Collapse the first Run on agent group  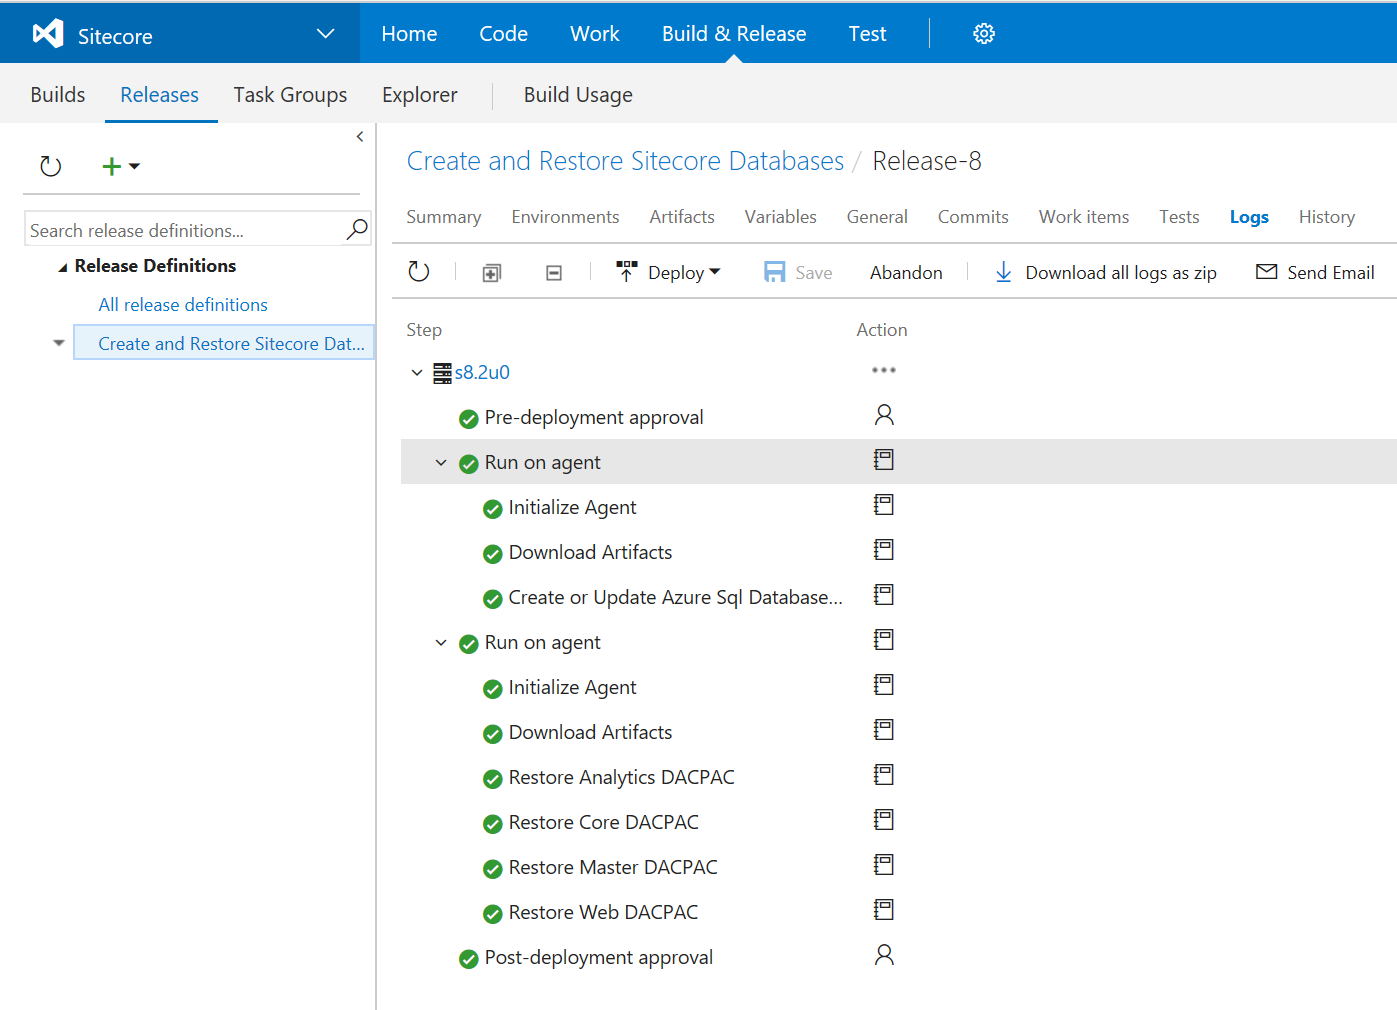[x=441, y=463]
